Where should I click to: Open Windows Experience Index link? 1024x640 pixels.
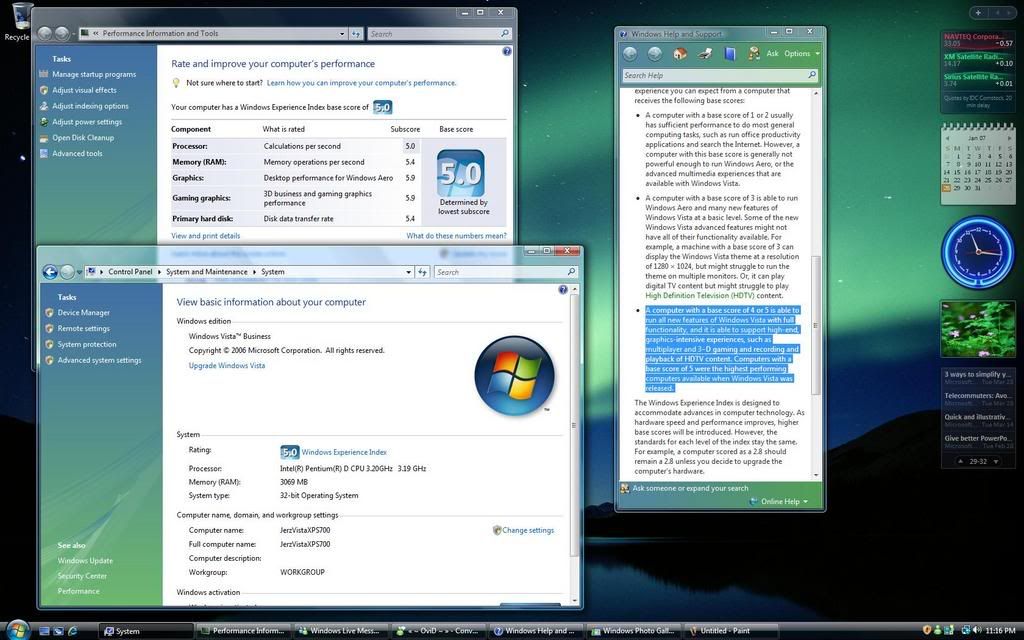pyautogui.click(x=344, y=452)
